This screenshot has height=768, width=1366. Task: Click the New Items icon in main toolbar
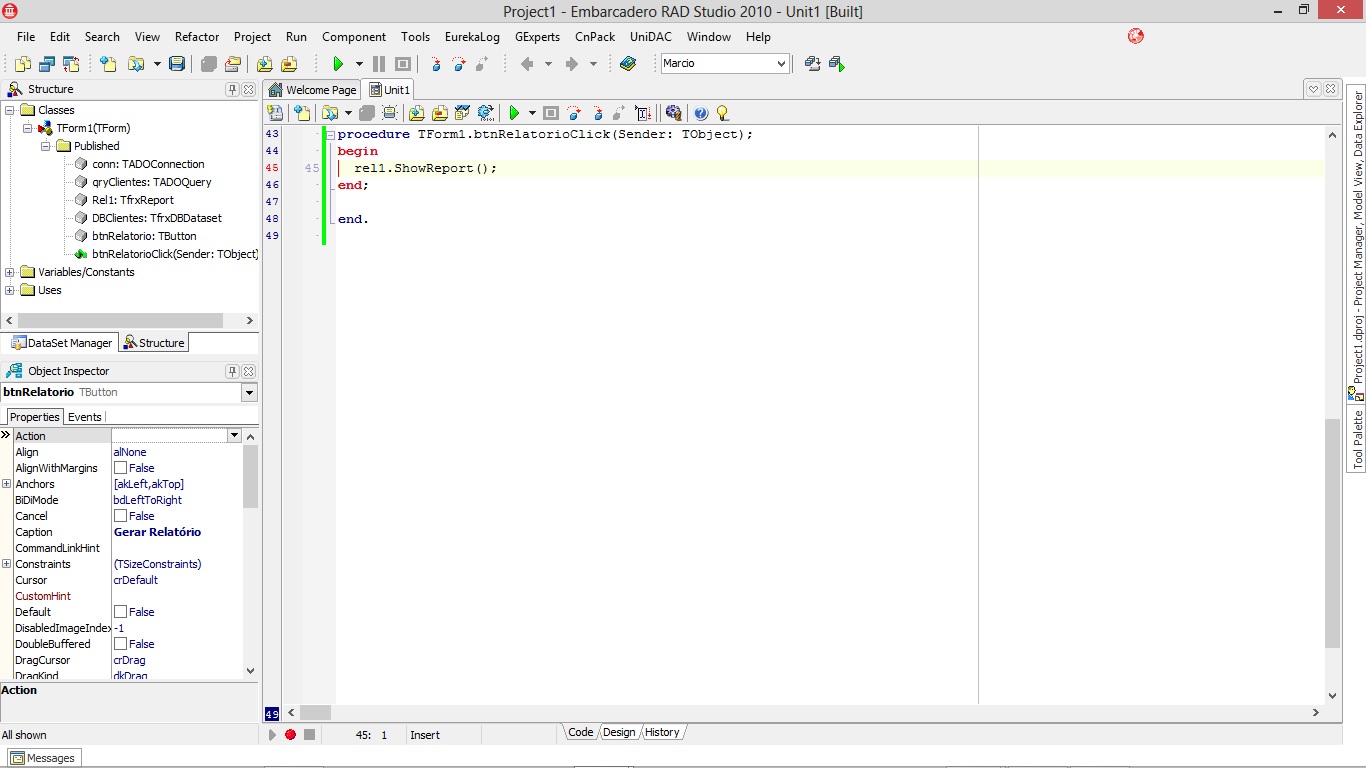pyautogui.click(x=109, y=64)
